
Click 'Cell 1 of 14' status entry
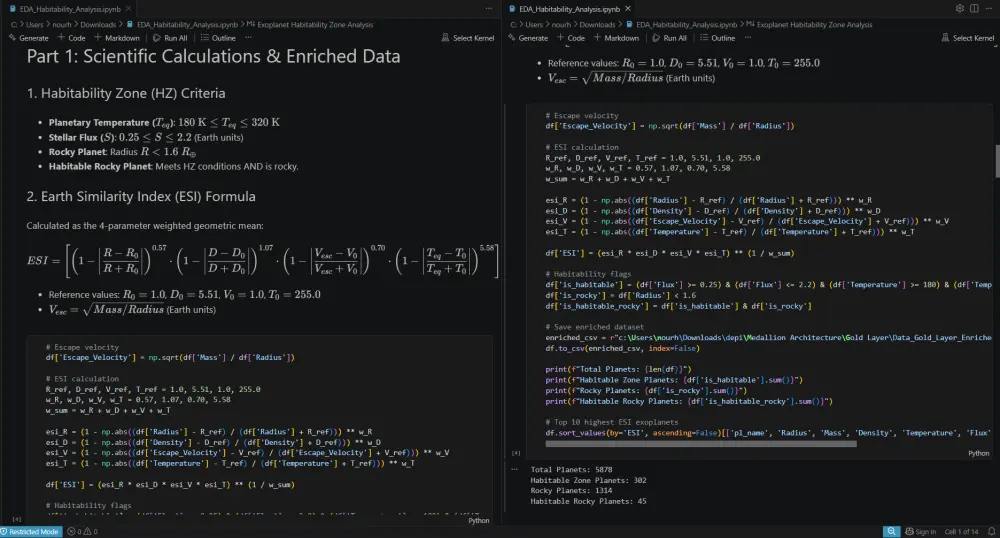pyautogui.click(x=961, y=532)
